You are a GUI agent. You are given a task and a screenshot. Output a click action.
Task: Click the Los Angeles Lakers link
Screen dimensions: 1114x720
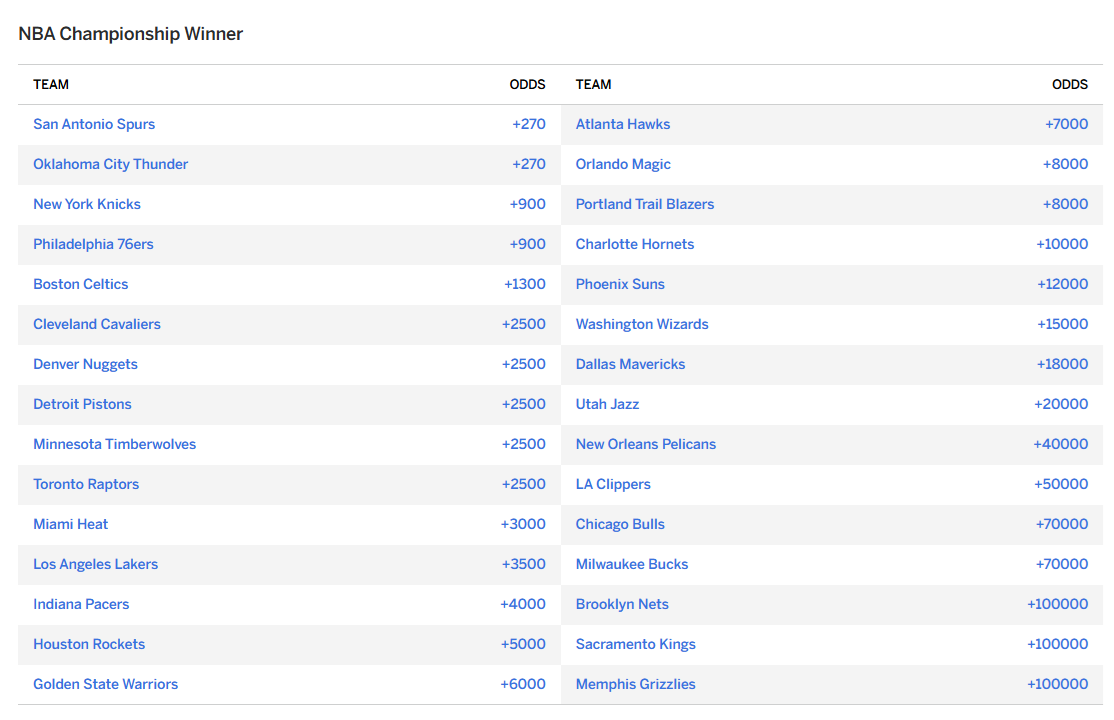(95, 564)
